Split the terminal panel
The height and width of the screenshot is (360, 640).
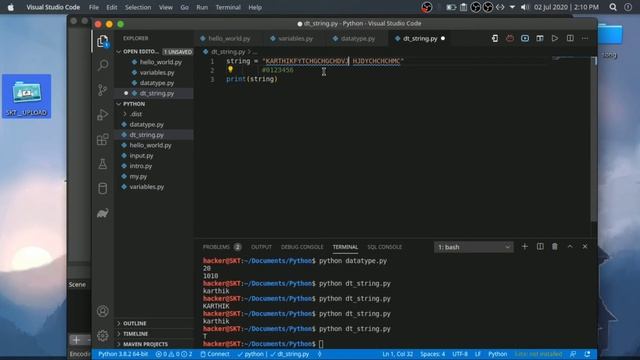tap(540, 247)
